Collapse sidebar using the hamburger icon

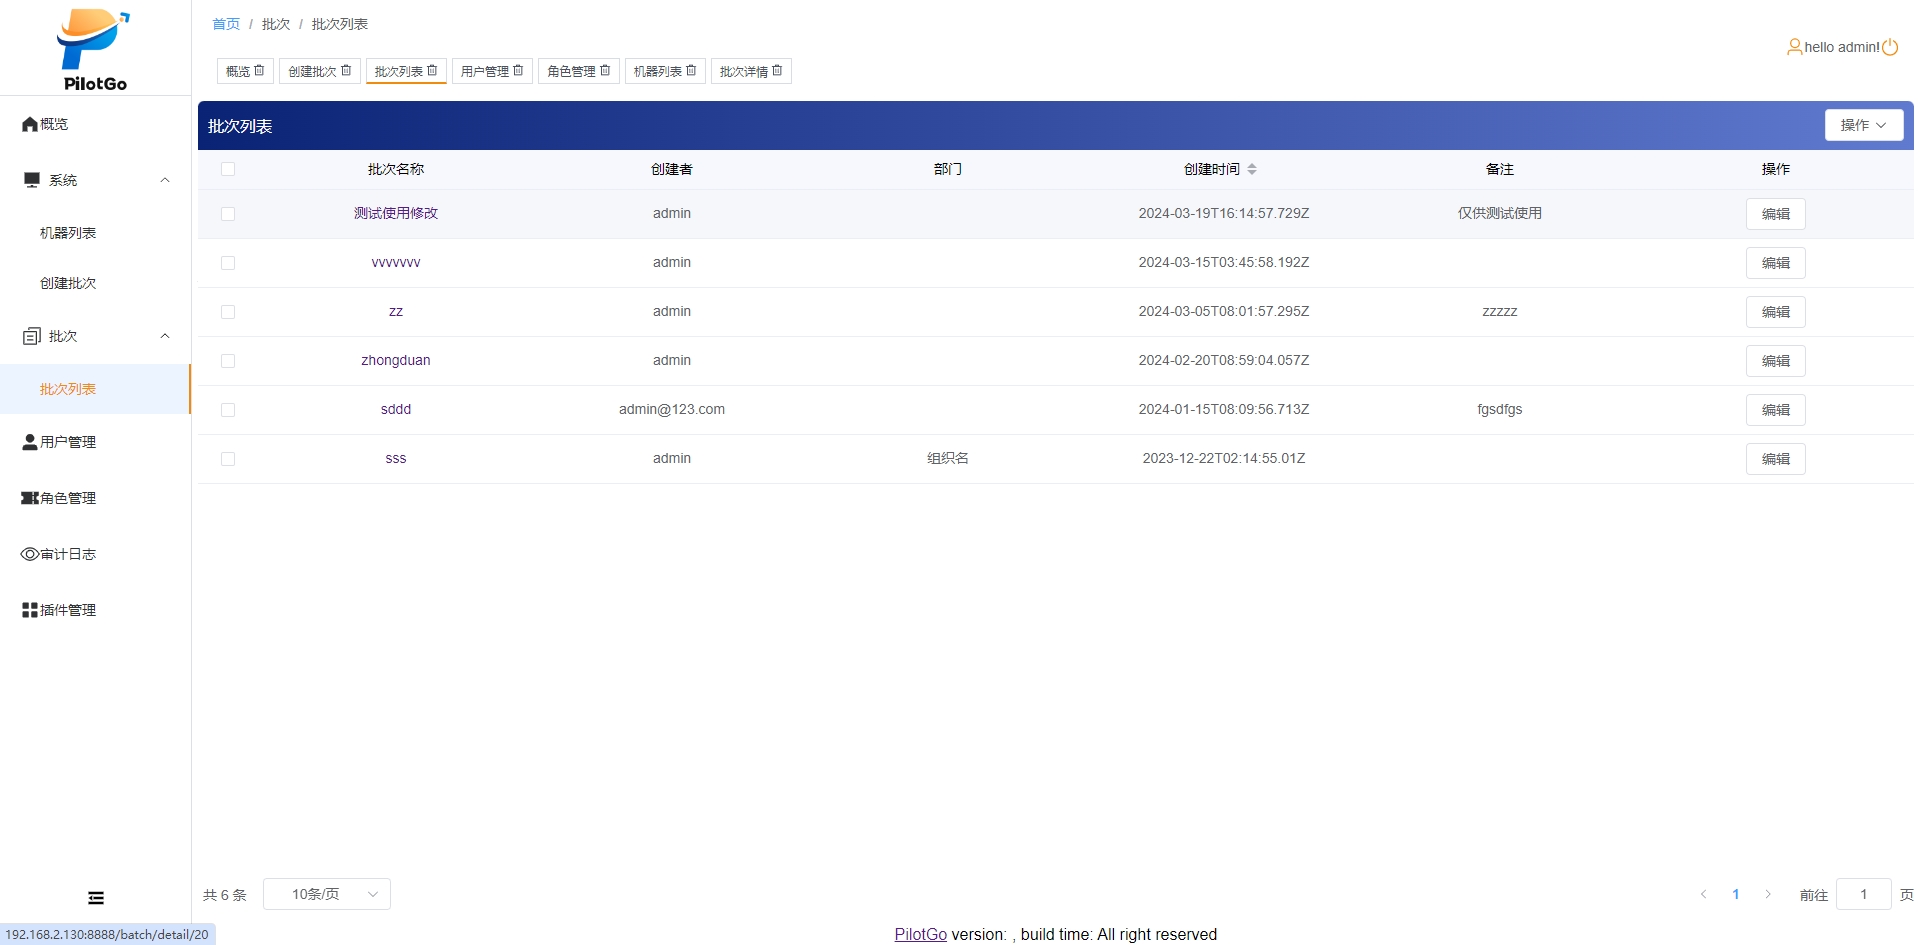click(x=96, y=898)
